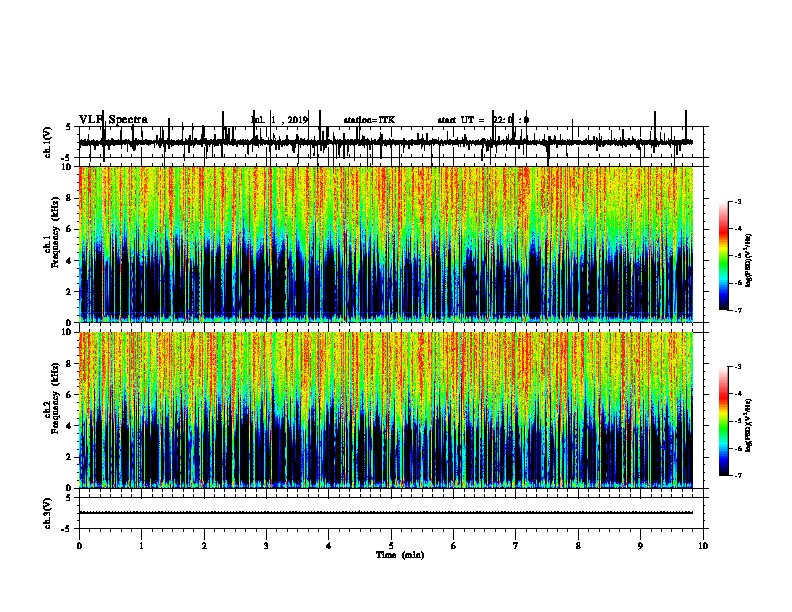Click the '4' tick label on Time axis
This screenshot has width=792, height=612.
coord(329,546)
